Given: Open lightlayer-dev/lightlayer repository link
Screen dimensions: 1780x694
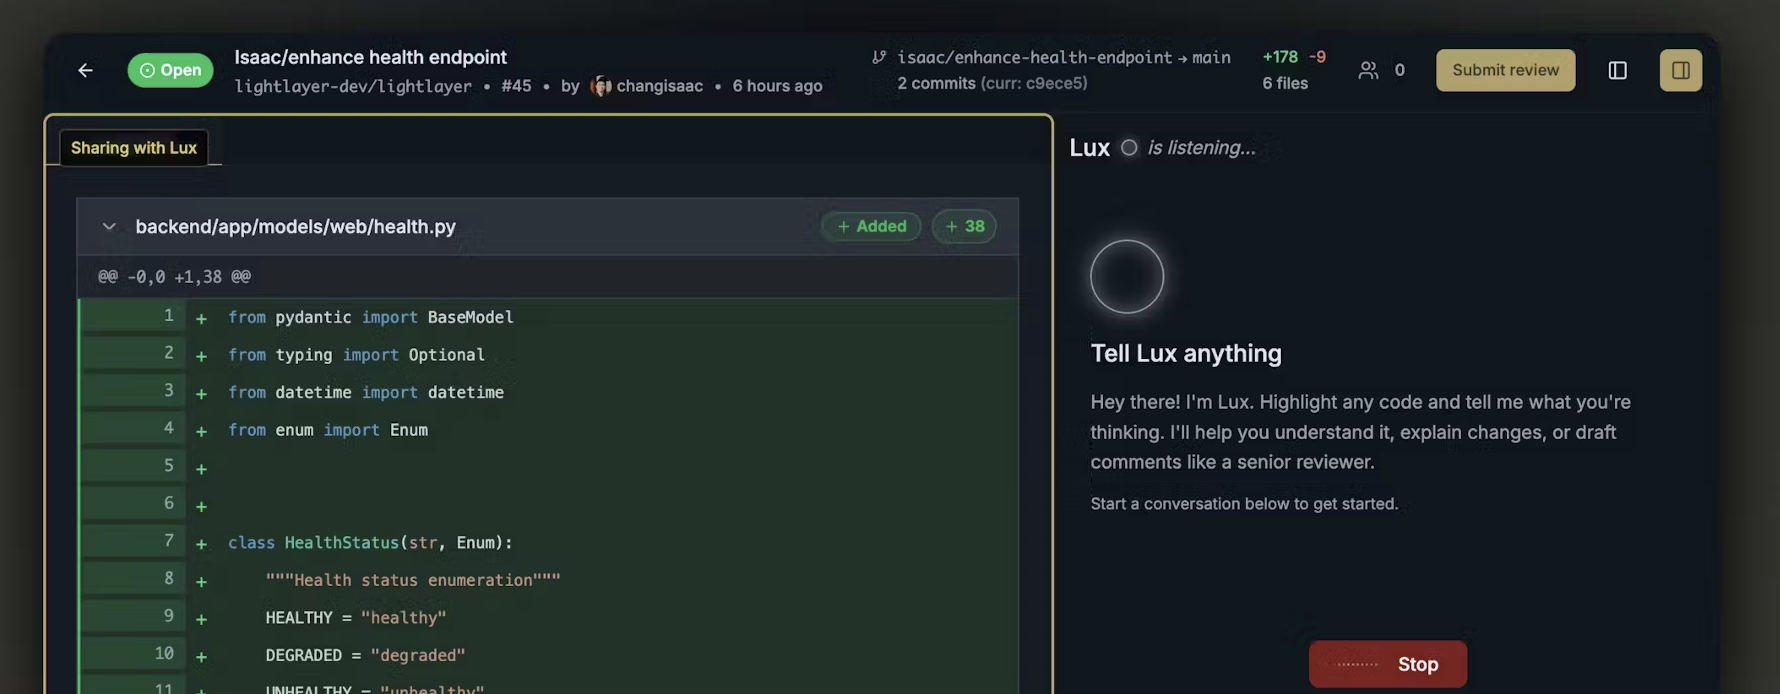Looking at the screenshot, I should pyautogui.click(x=353, y=86).
